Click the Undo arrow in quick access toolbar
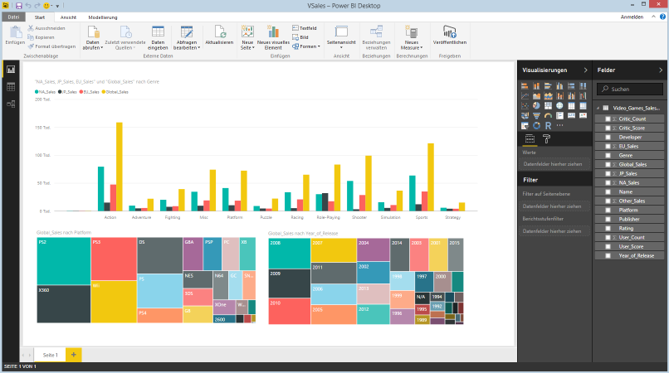Viewport: 669px width, 373px height. (x=28, y=6)
